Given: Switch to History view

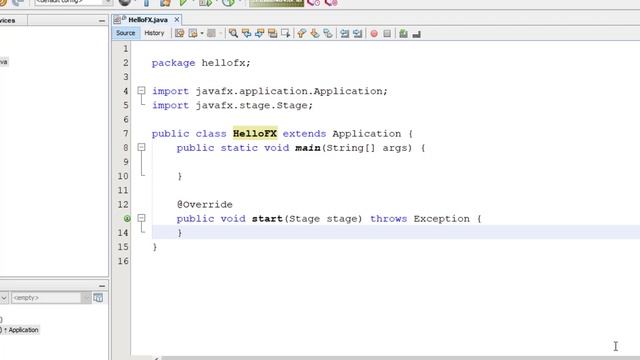Looking at the screenshot, I should click(154, 33).
